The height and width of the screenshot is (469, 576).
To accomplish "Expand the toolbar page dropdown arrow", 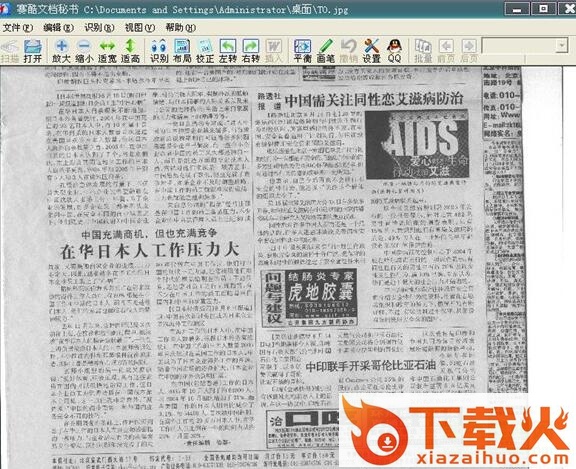I will (562, 46).
